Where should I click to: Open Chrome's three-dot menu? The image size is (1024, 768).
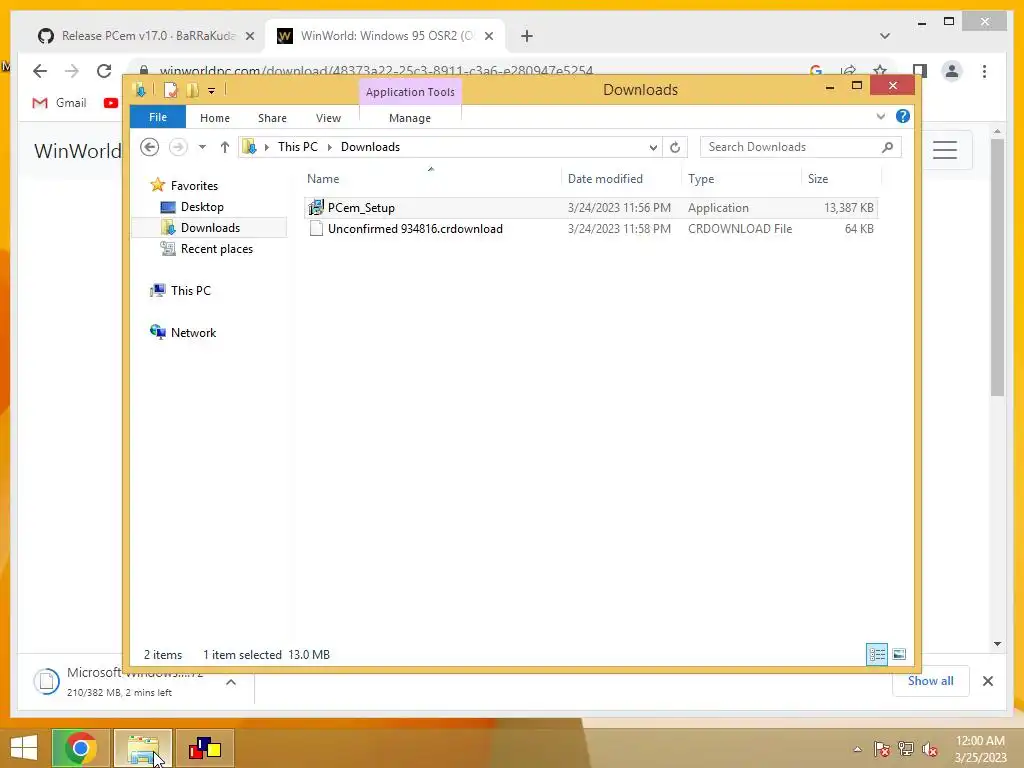984,71
